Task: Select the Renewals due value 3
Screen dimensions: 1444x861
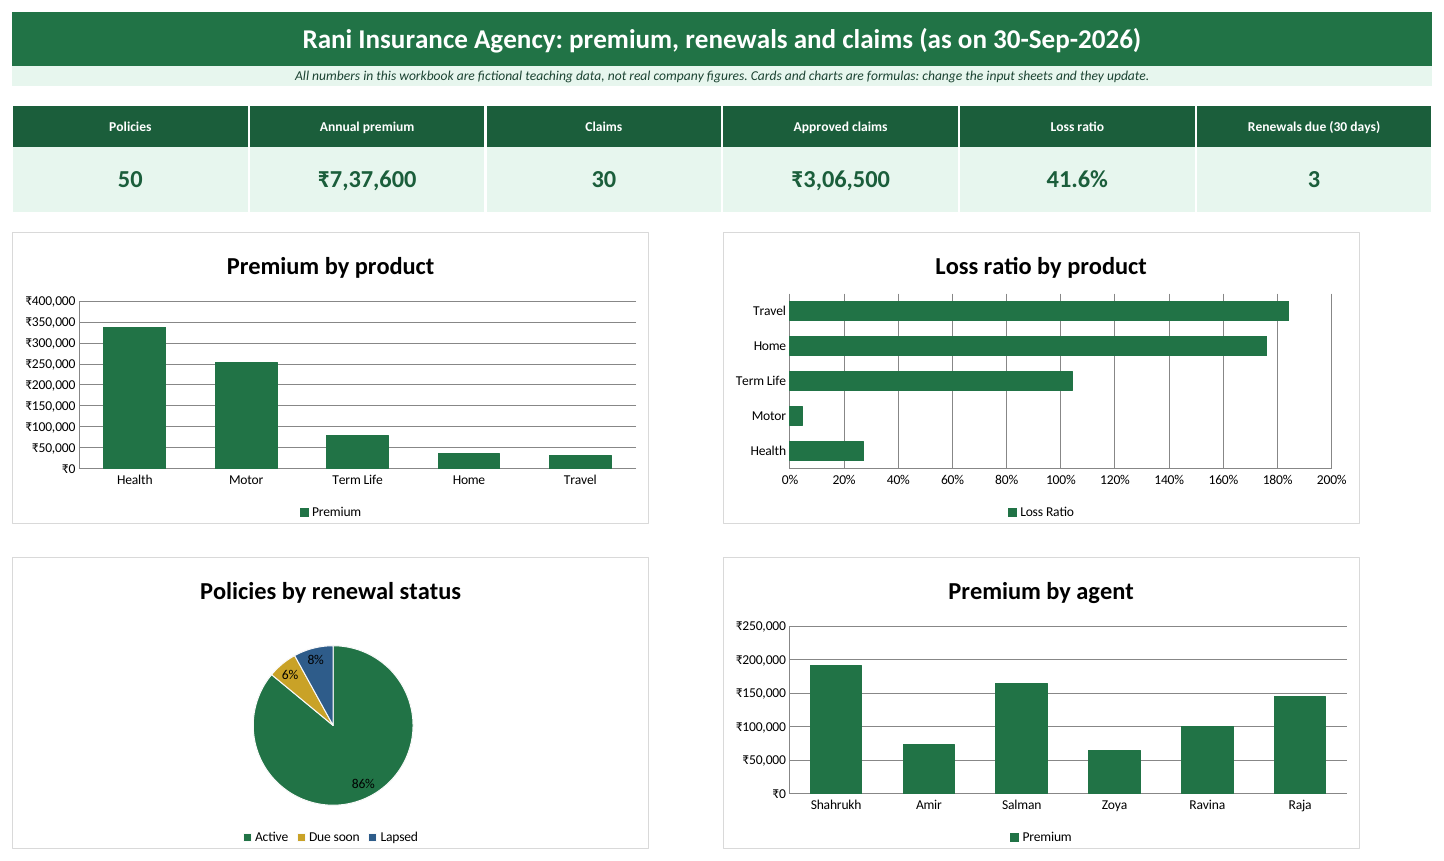Action: (1314, 180)
